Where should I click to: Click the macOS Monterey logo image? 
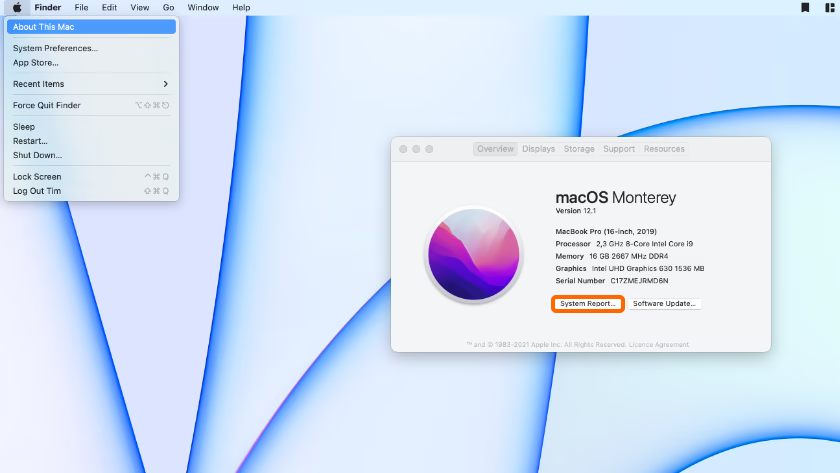point(474,254)
